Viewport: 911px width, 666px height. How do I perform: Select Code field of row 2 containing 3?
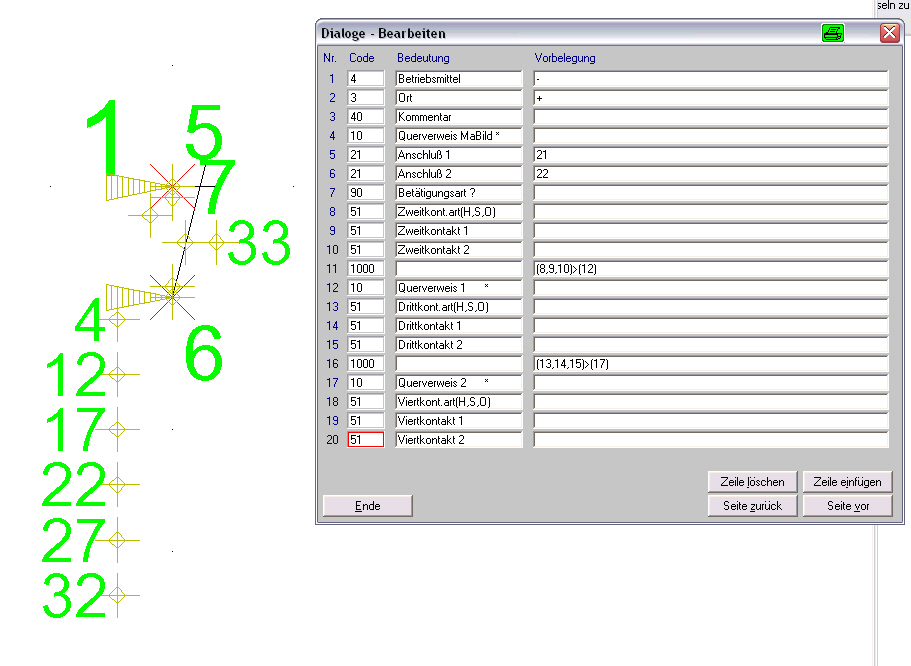coord(365,98)
